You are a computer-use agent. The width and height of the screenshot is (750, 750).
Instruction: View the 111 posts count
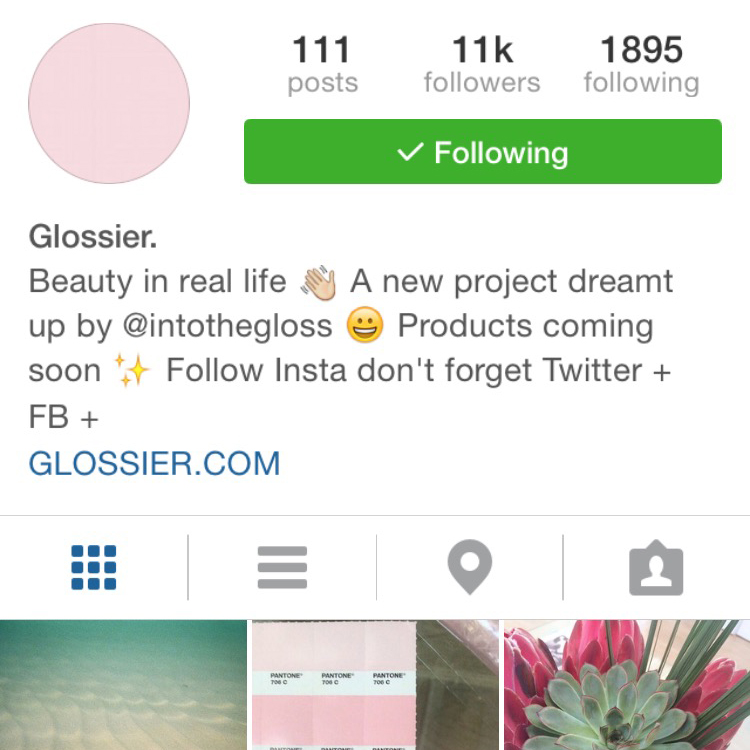point(322,65)
